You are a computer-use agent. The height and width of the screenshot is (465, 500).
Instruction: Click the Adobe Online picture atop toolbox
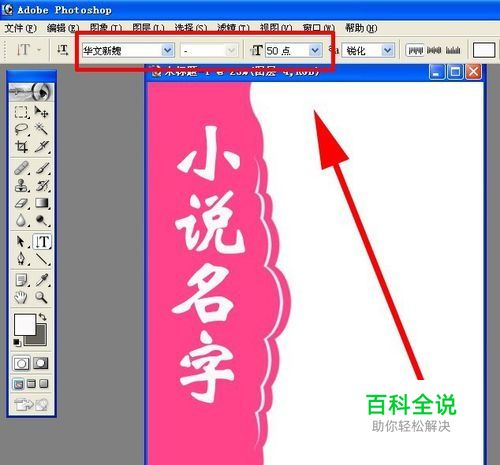[31, 91]
